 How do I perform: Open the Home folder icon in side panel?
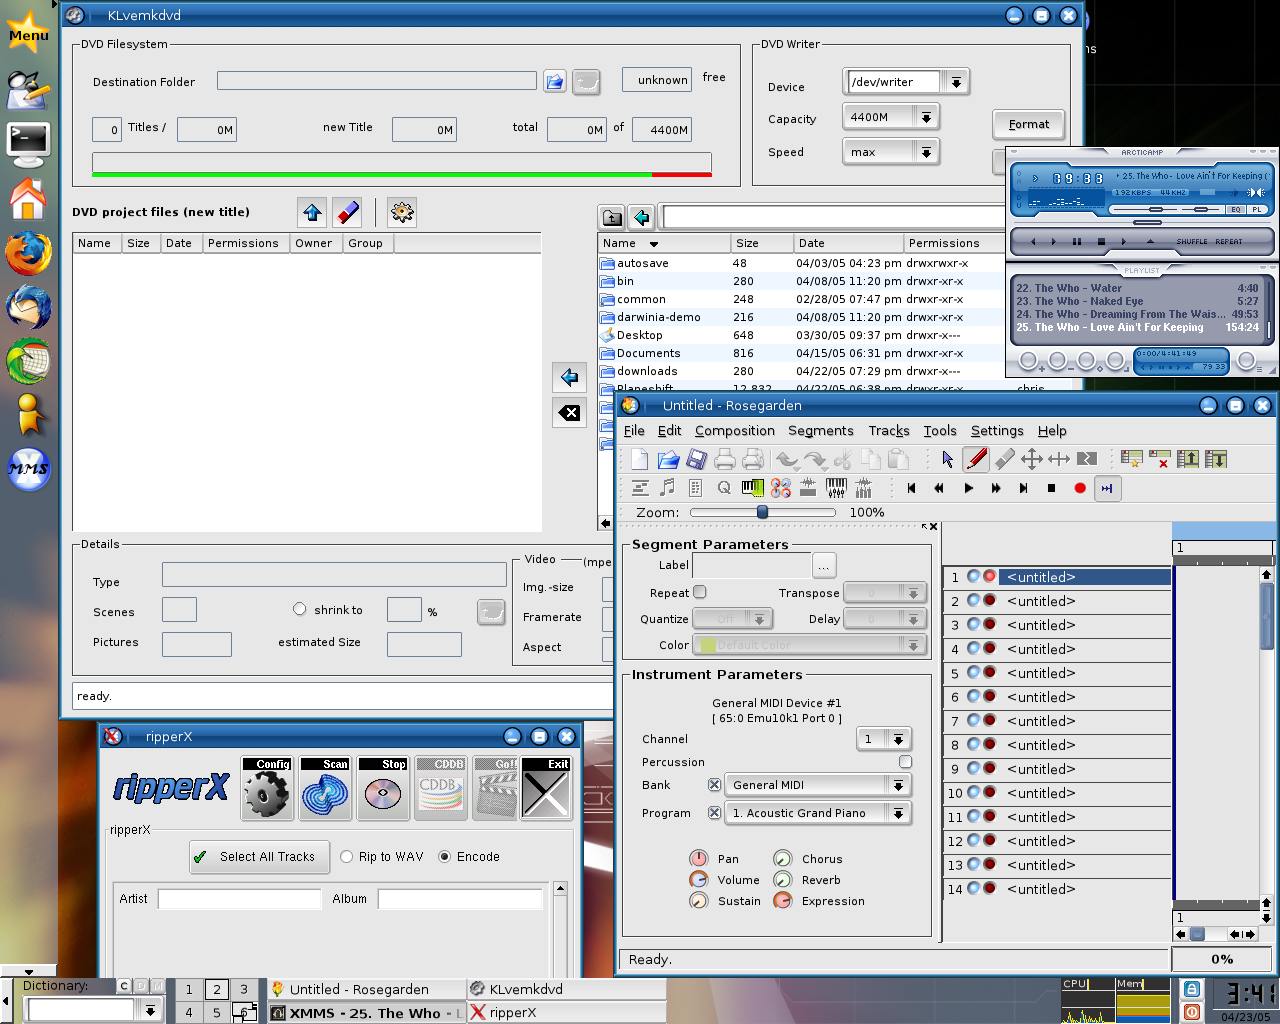pos(28,198)
